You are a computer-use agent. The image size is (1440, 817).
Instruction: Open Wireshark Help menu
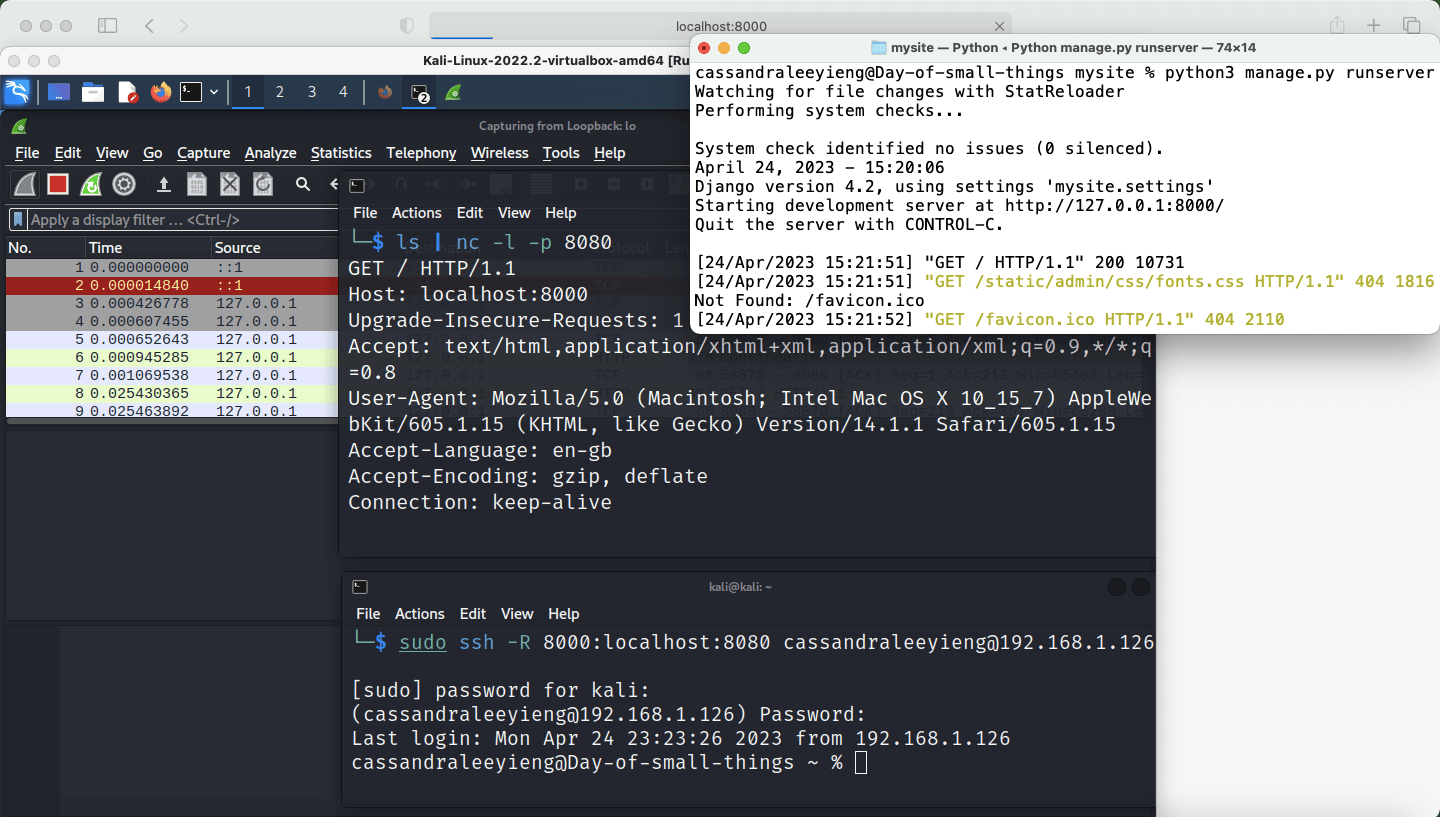(x=609, y=153)
